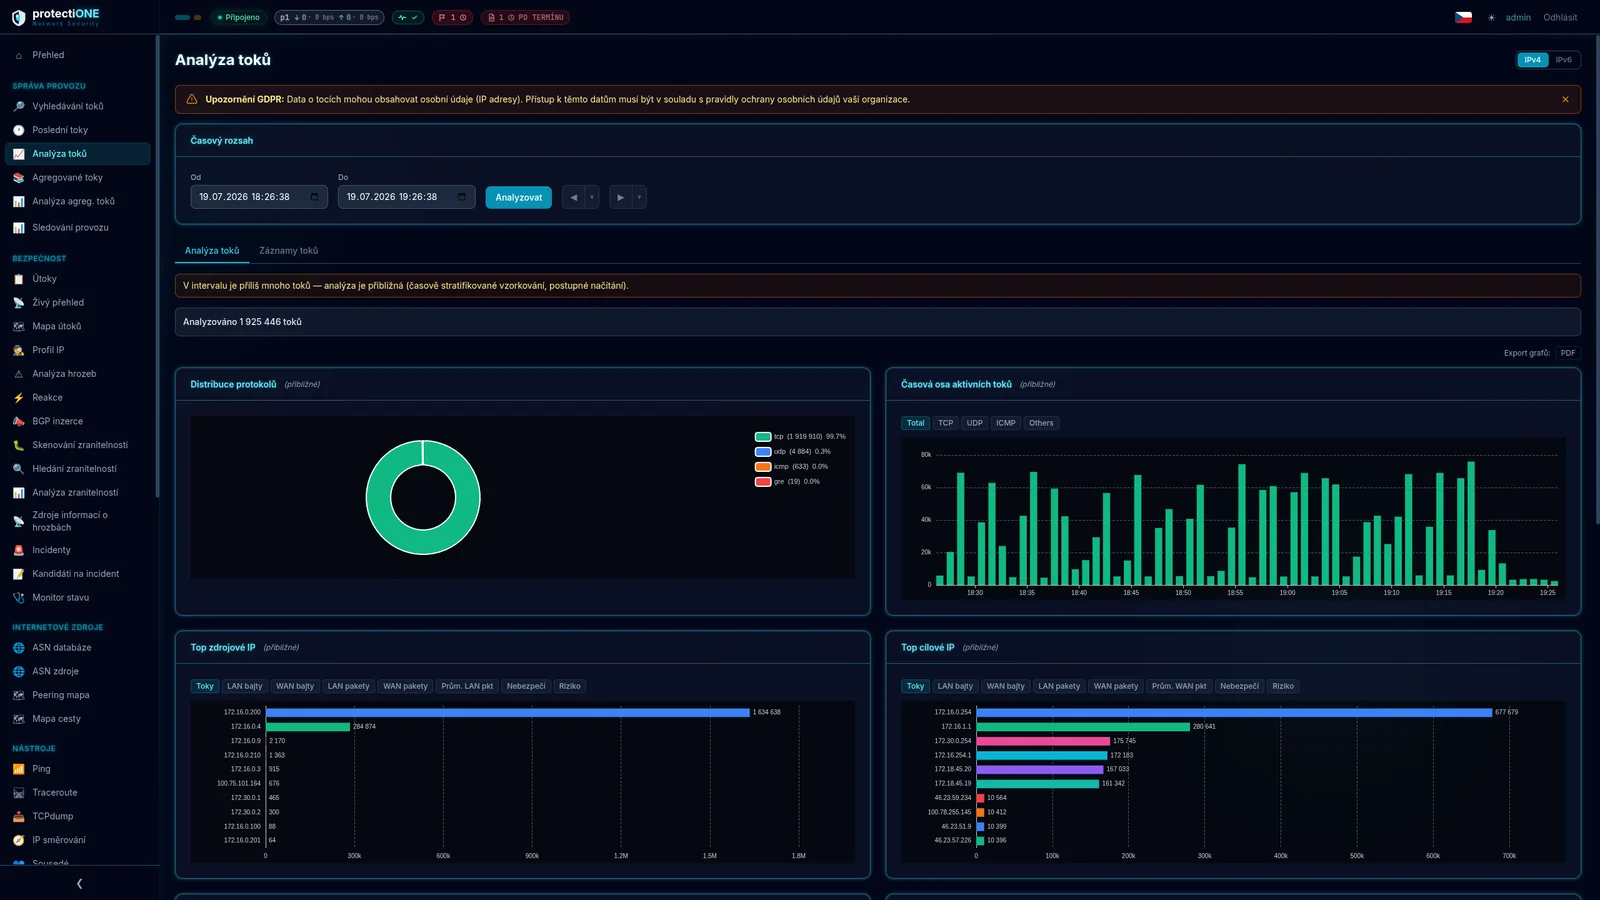Click the Agregované toky stack icon
The image size is (1600, 900).
(18, 178)
